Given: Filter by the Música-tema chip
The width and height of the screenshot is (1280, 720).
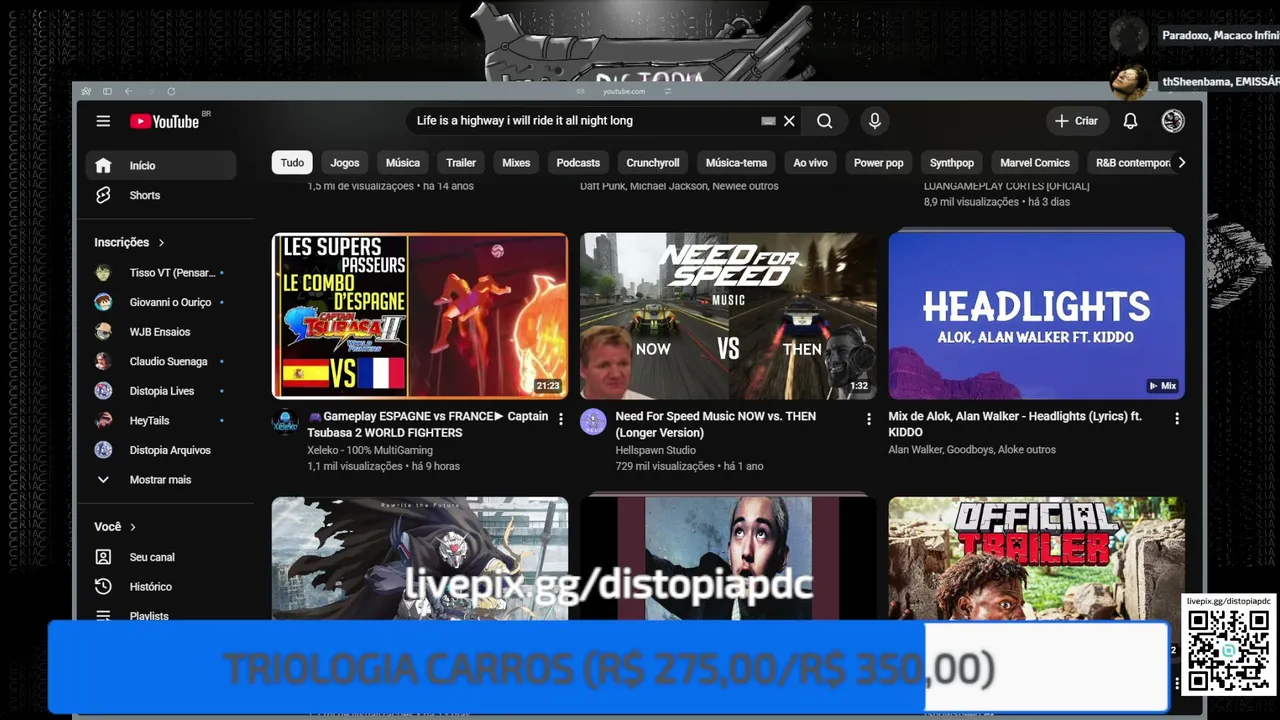Looking at the screenshot, I should click(x=736, y=163).
